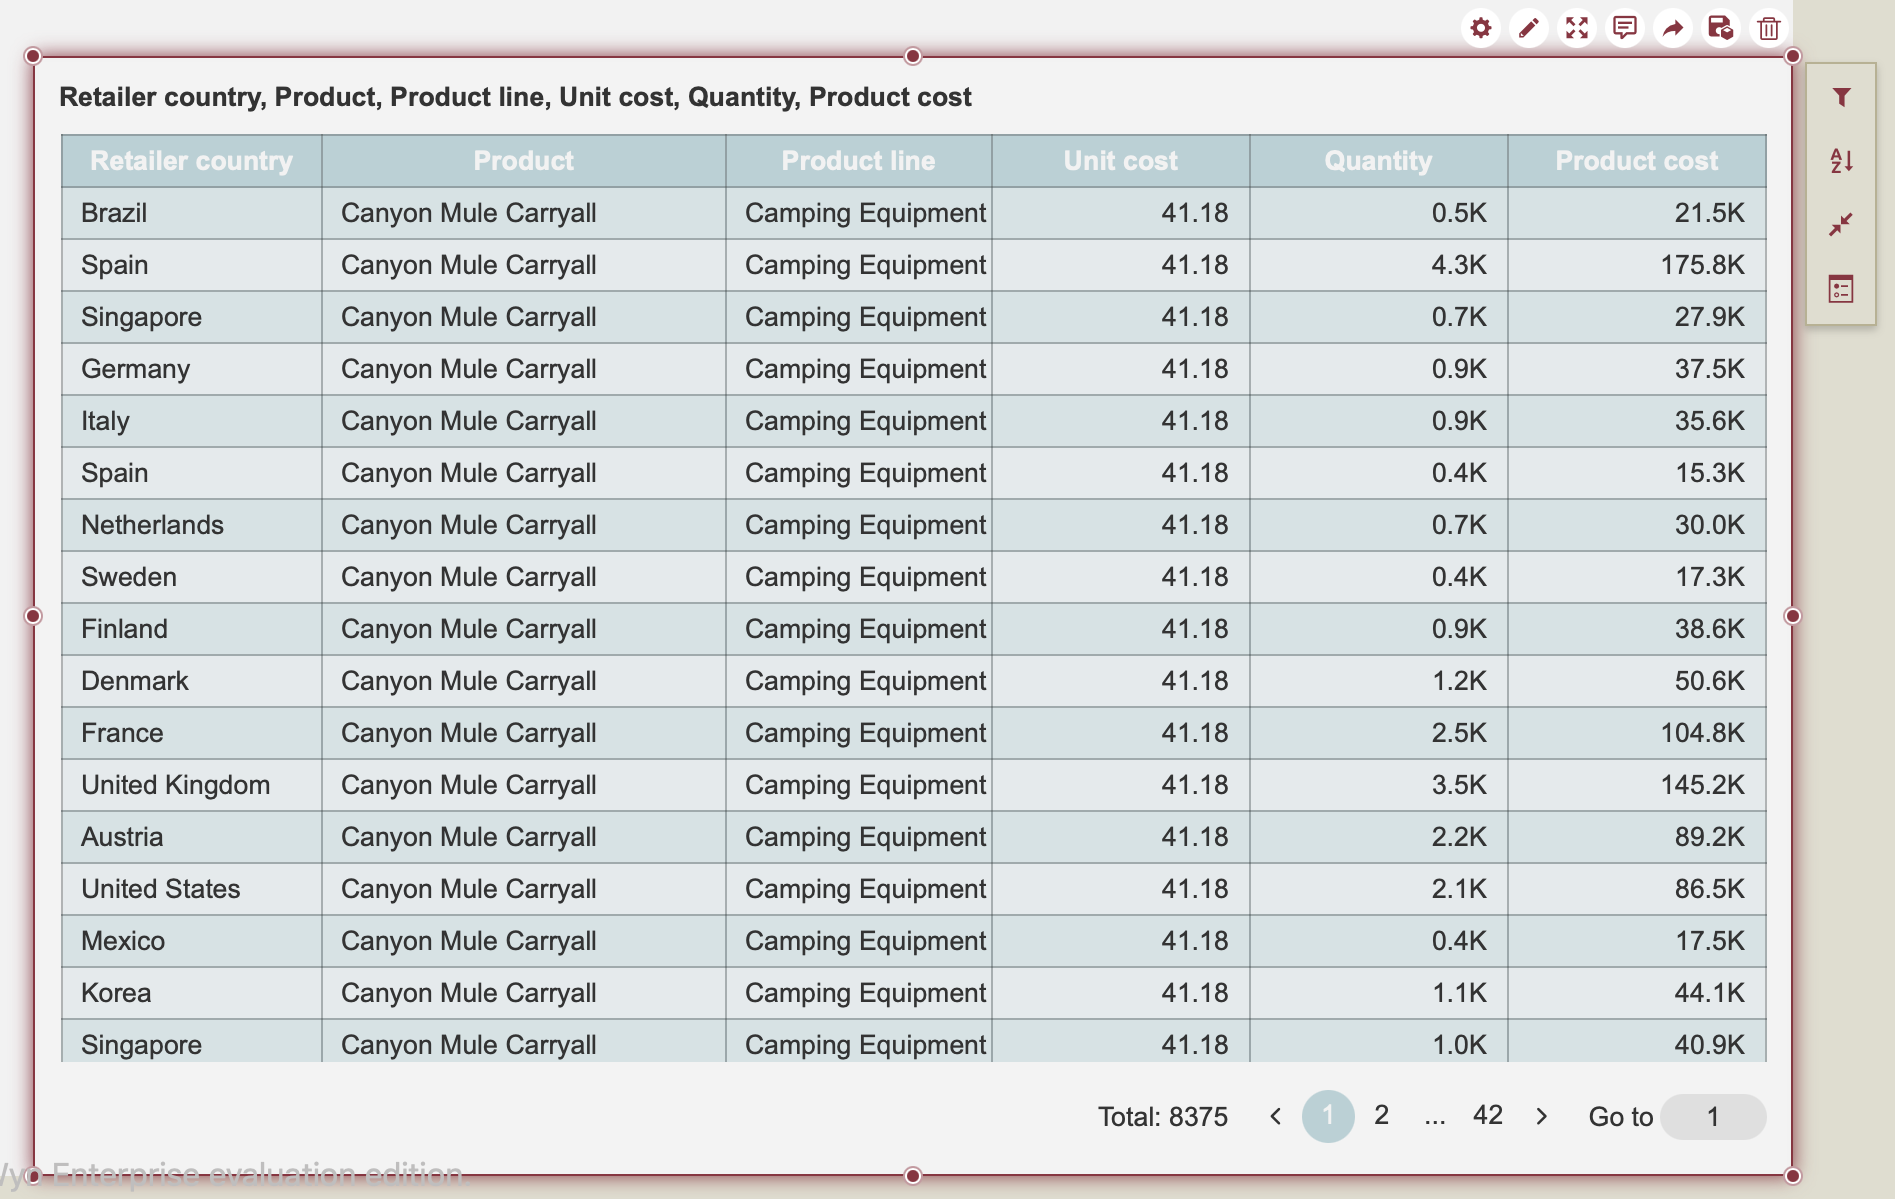Viewport: 1895px width, 1199px height.
Task: Click the Product cost column header
Action: [1636, 161]
